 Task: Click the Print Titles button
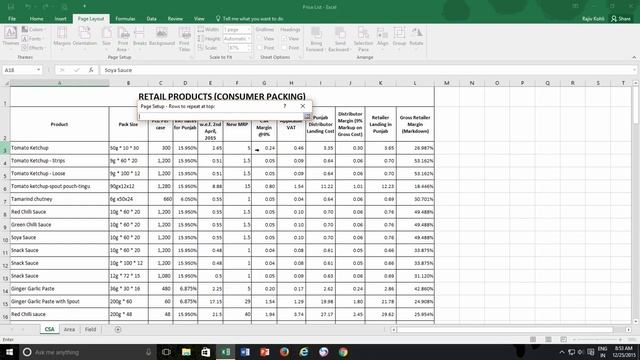(x=184, y=39)
